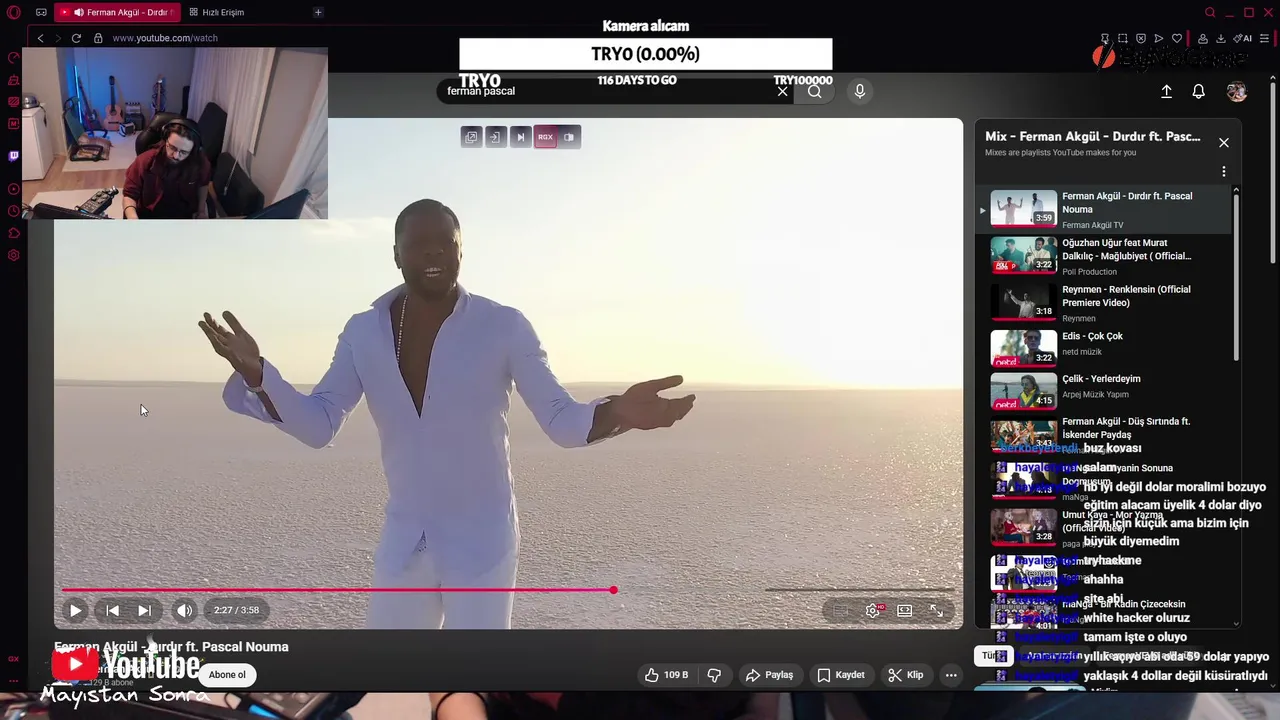
Task: Switch to the Hızlı Erişim tab
Action: pyautogui.click(x=217, y=12)
